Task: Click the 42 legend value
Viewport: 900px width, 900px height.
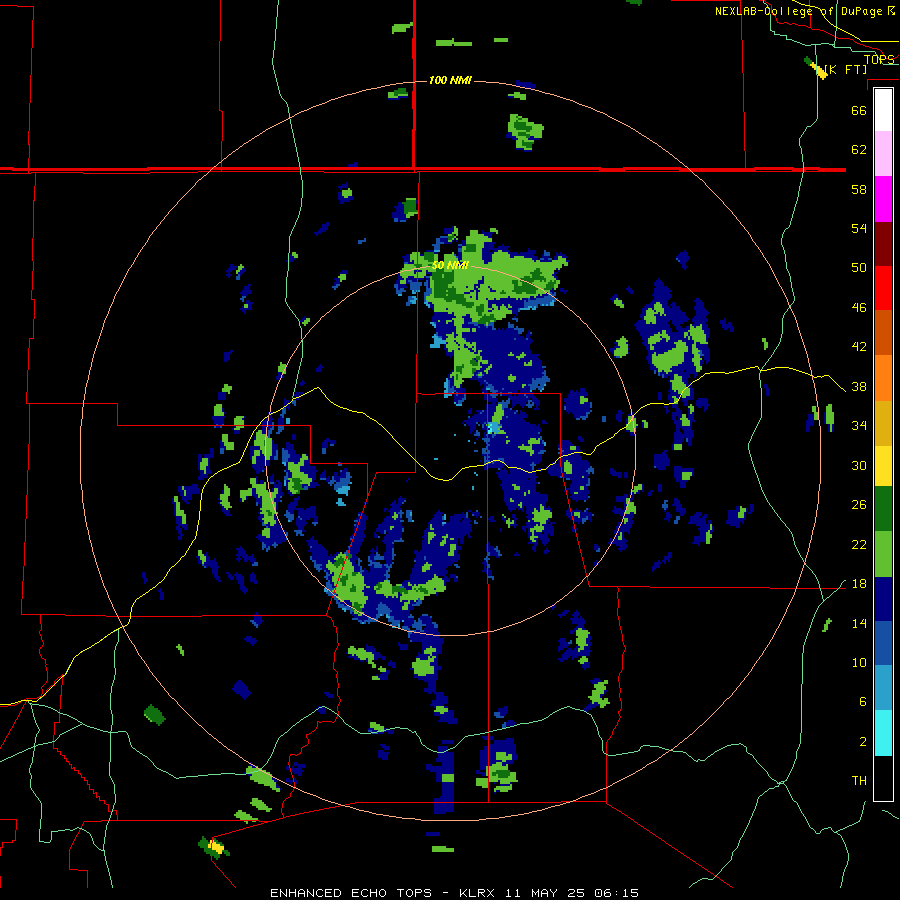Action: coord(859,347)
